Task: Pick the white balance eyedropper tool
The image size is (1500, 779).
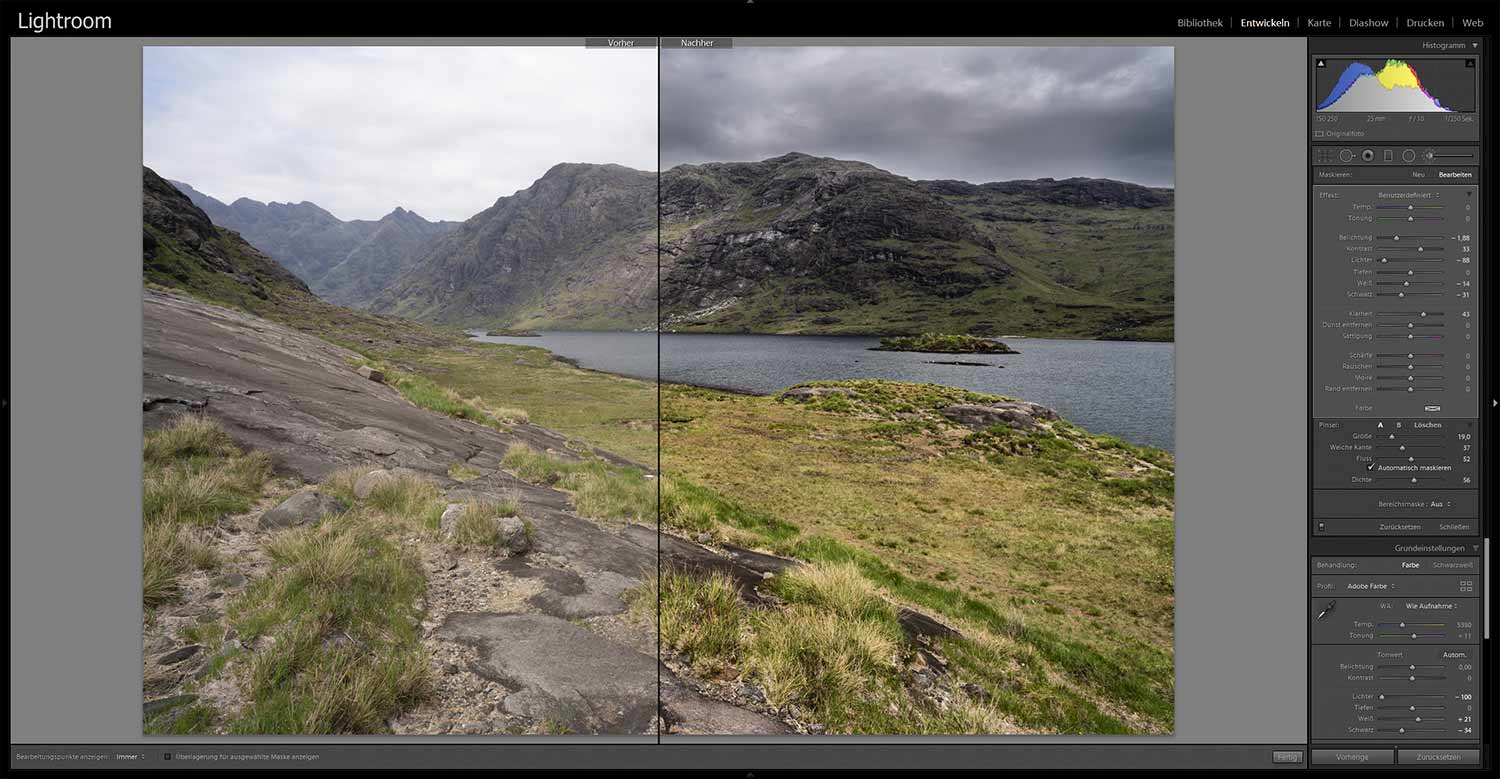Action: [1327, 610]
